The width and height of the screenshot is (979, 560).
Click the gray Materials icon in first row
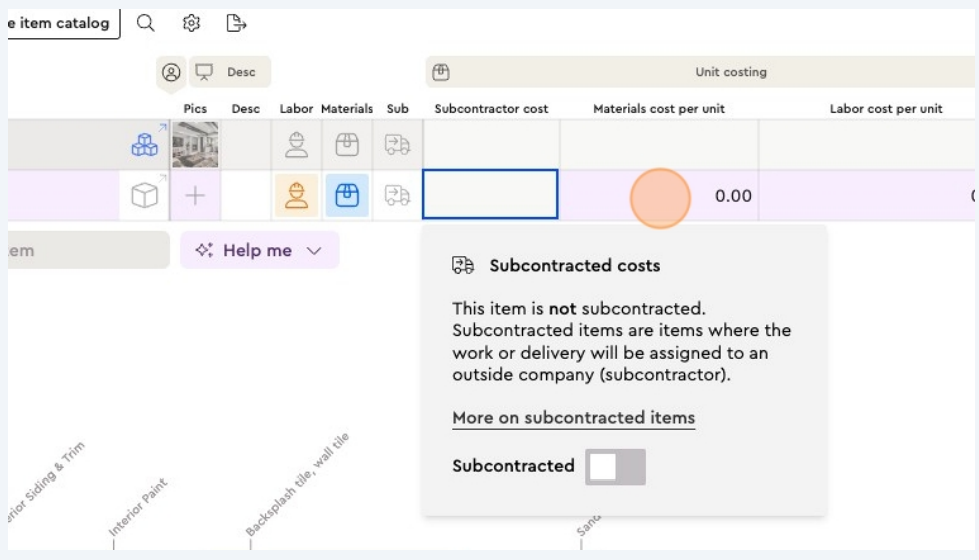click(x=346, y=145)
